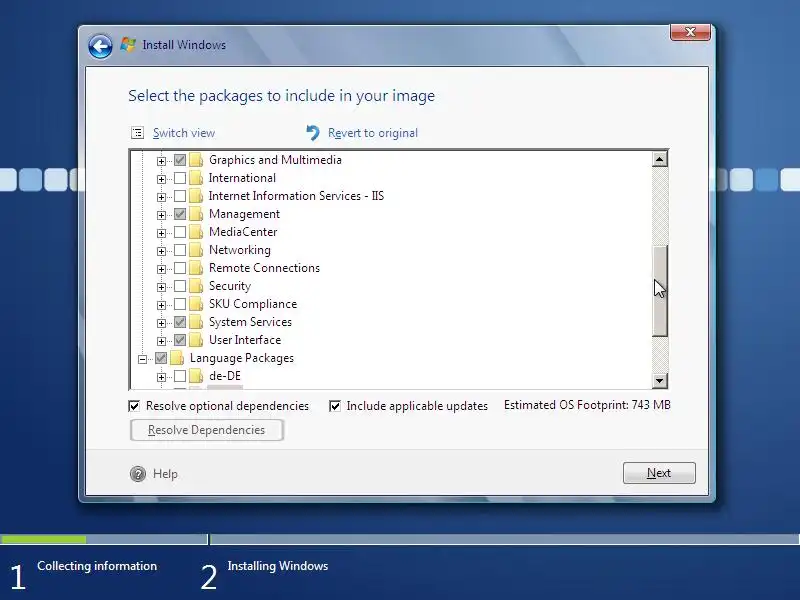The width and height of the screenshot is (800, 600).
Task: Select the Language Packages row label
Action: click(242, 358)
